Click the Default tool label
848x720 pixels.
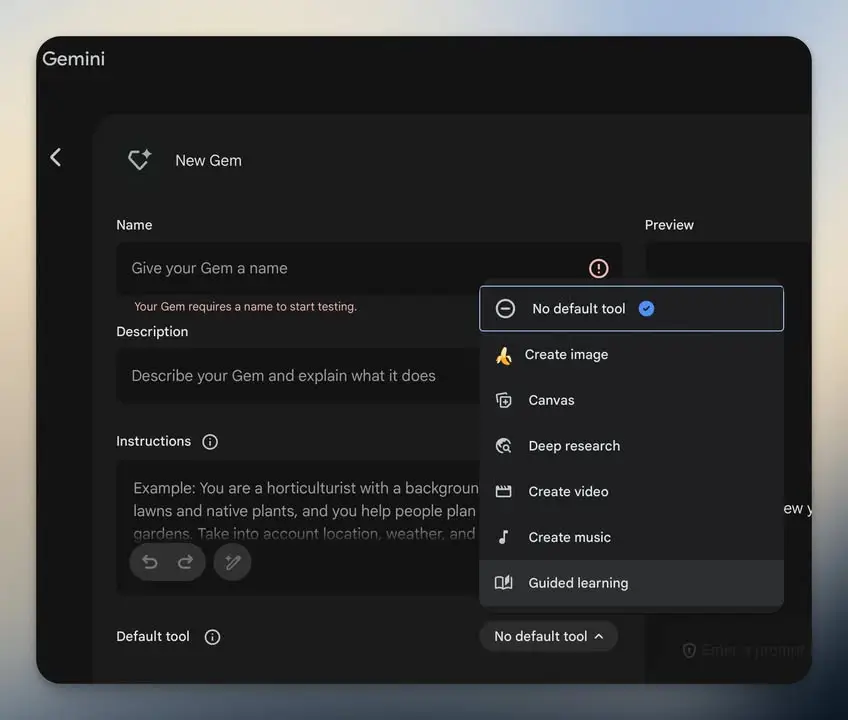(x=153, y=637)
